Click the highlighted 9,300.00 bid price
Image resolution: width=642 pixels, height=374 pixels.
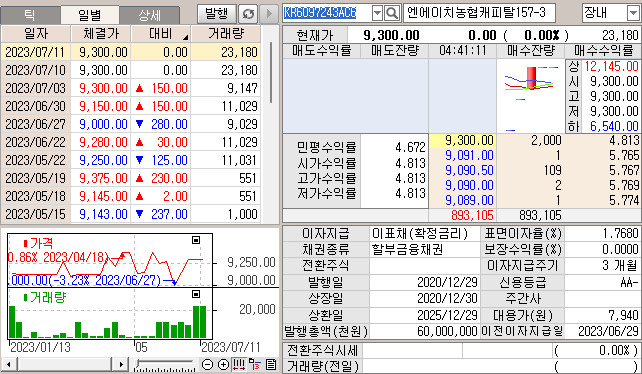463,141
